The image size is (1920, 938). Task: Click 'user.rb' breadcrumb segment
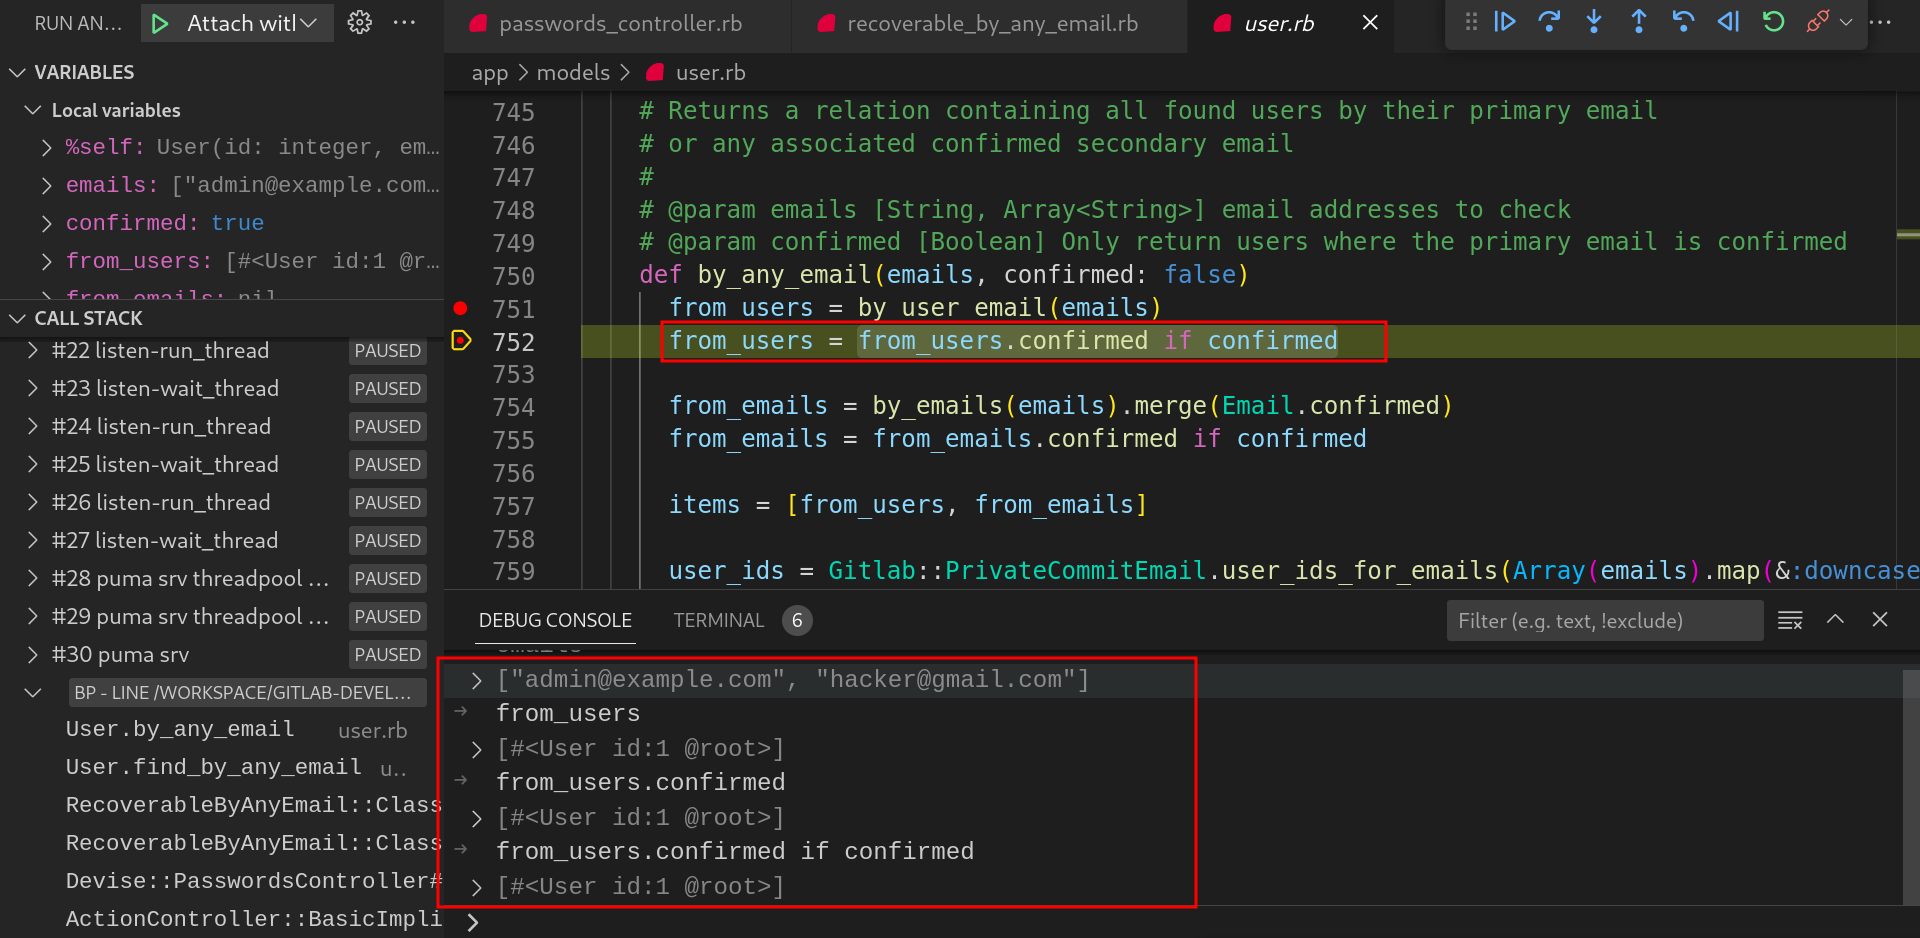pyautogui.click(x=710, y=73)
